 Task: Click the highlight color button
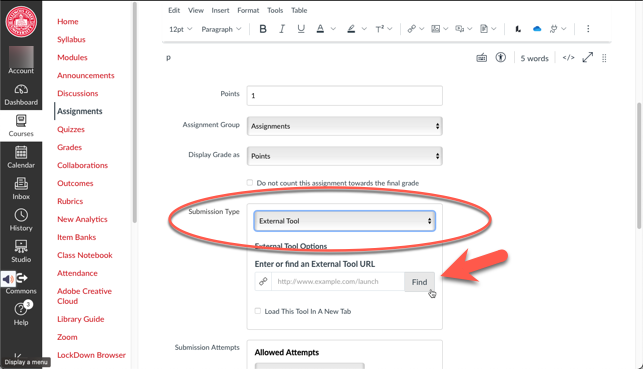click(351, 29)
